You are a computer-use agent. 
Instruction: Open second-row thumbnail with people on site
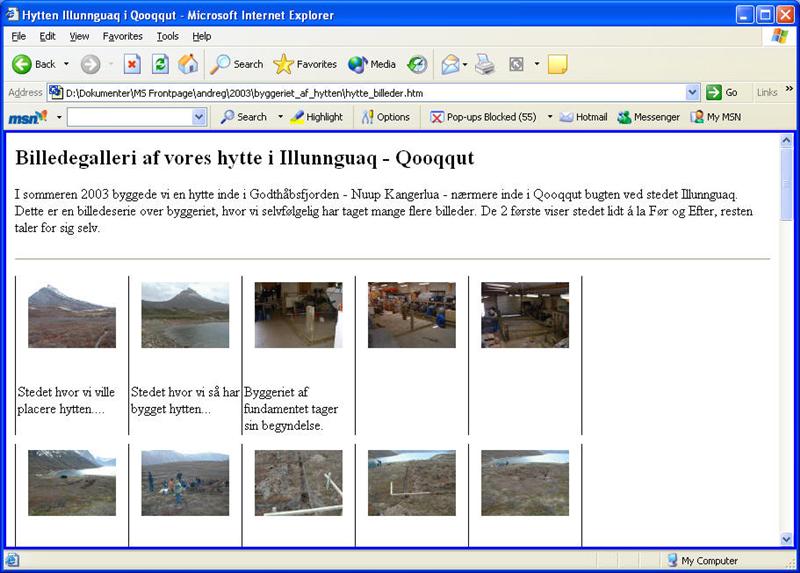tap(185, 483)
